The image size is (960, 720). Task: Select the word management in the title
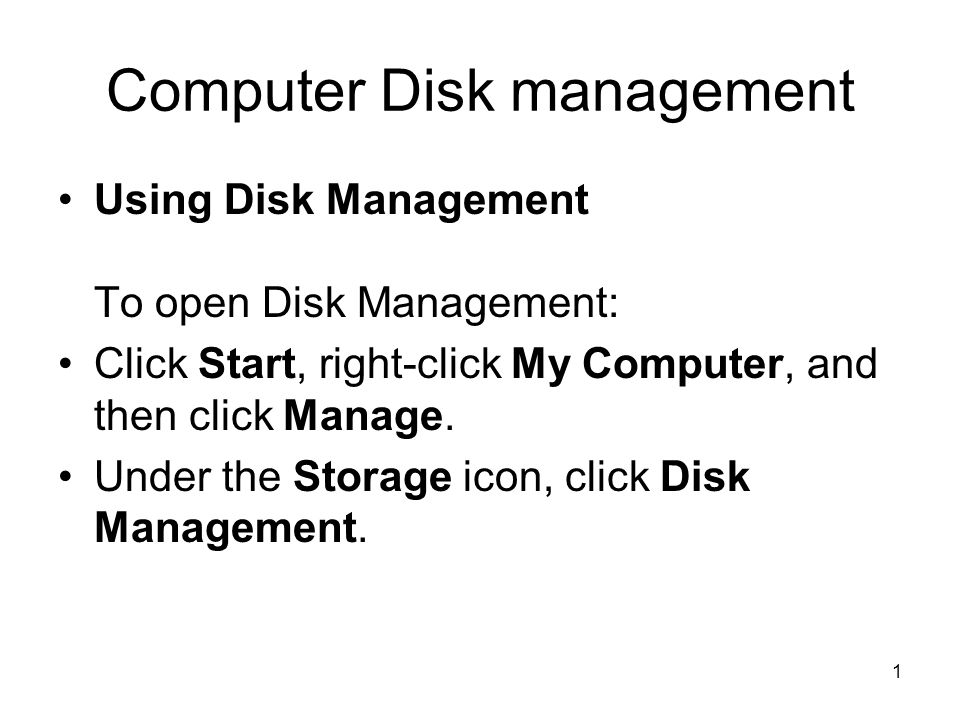683,94
